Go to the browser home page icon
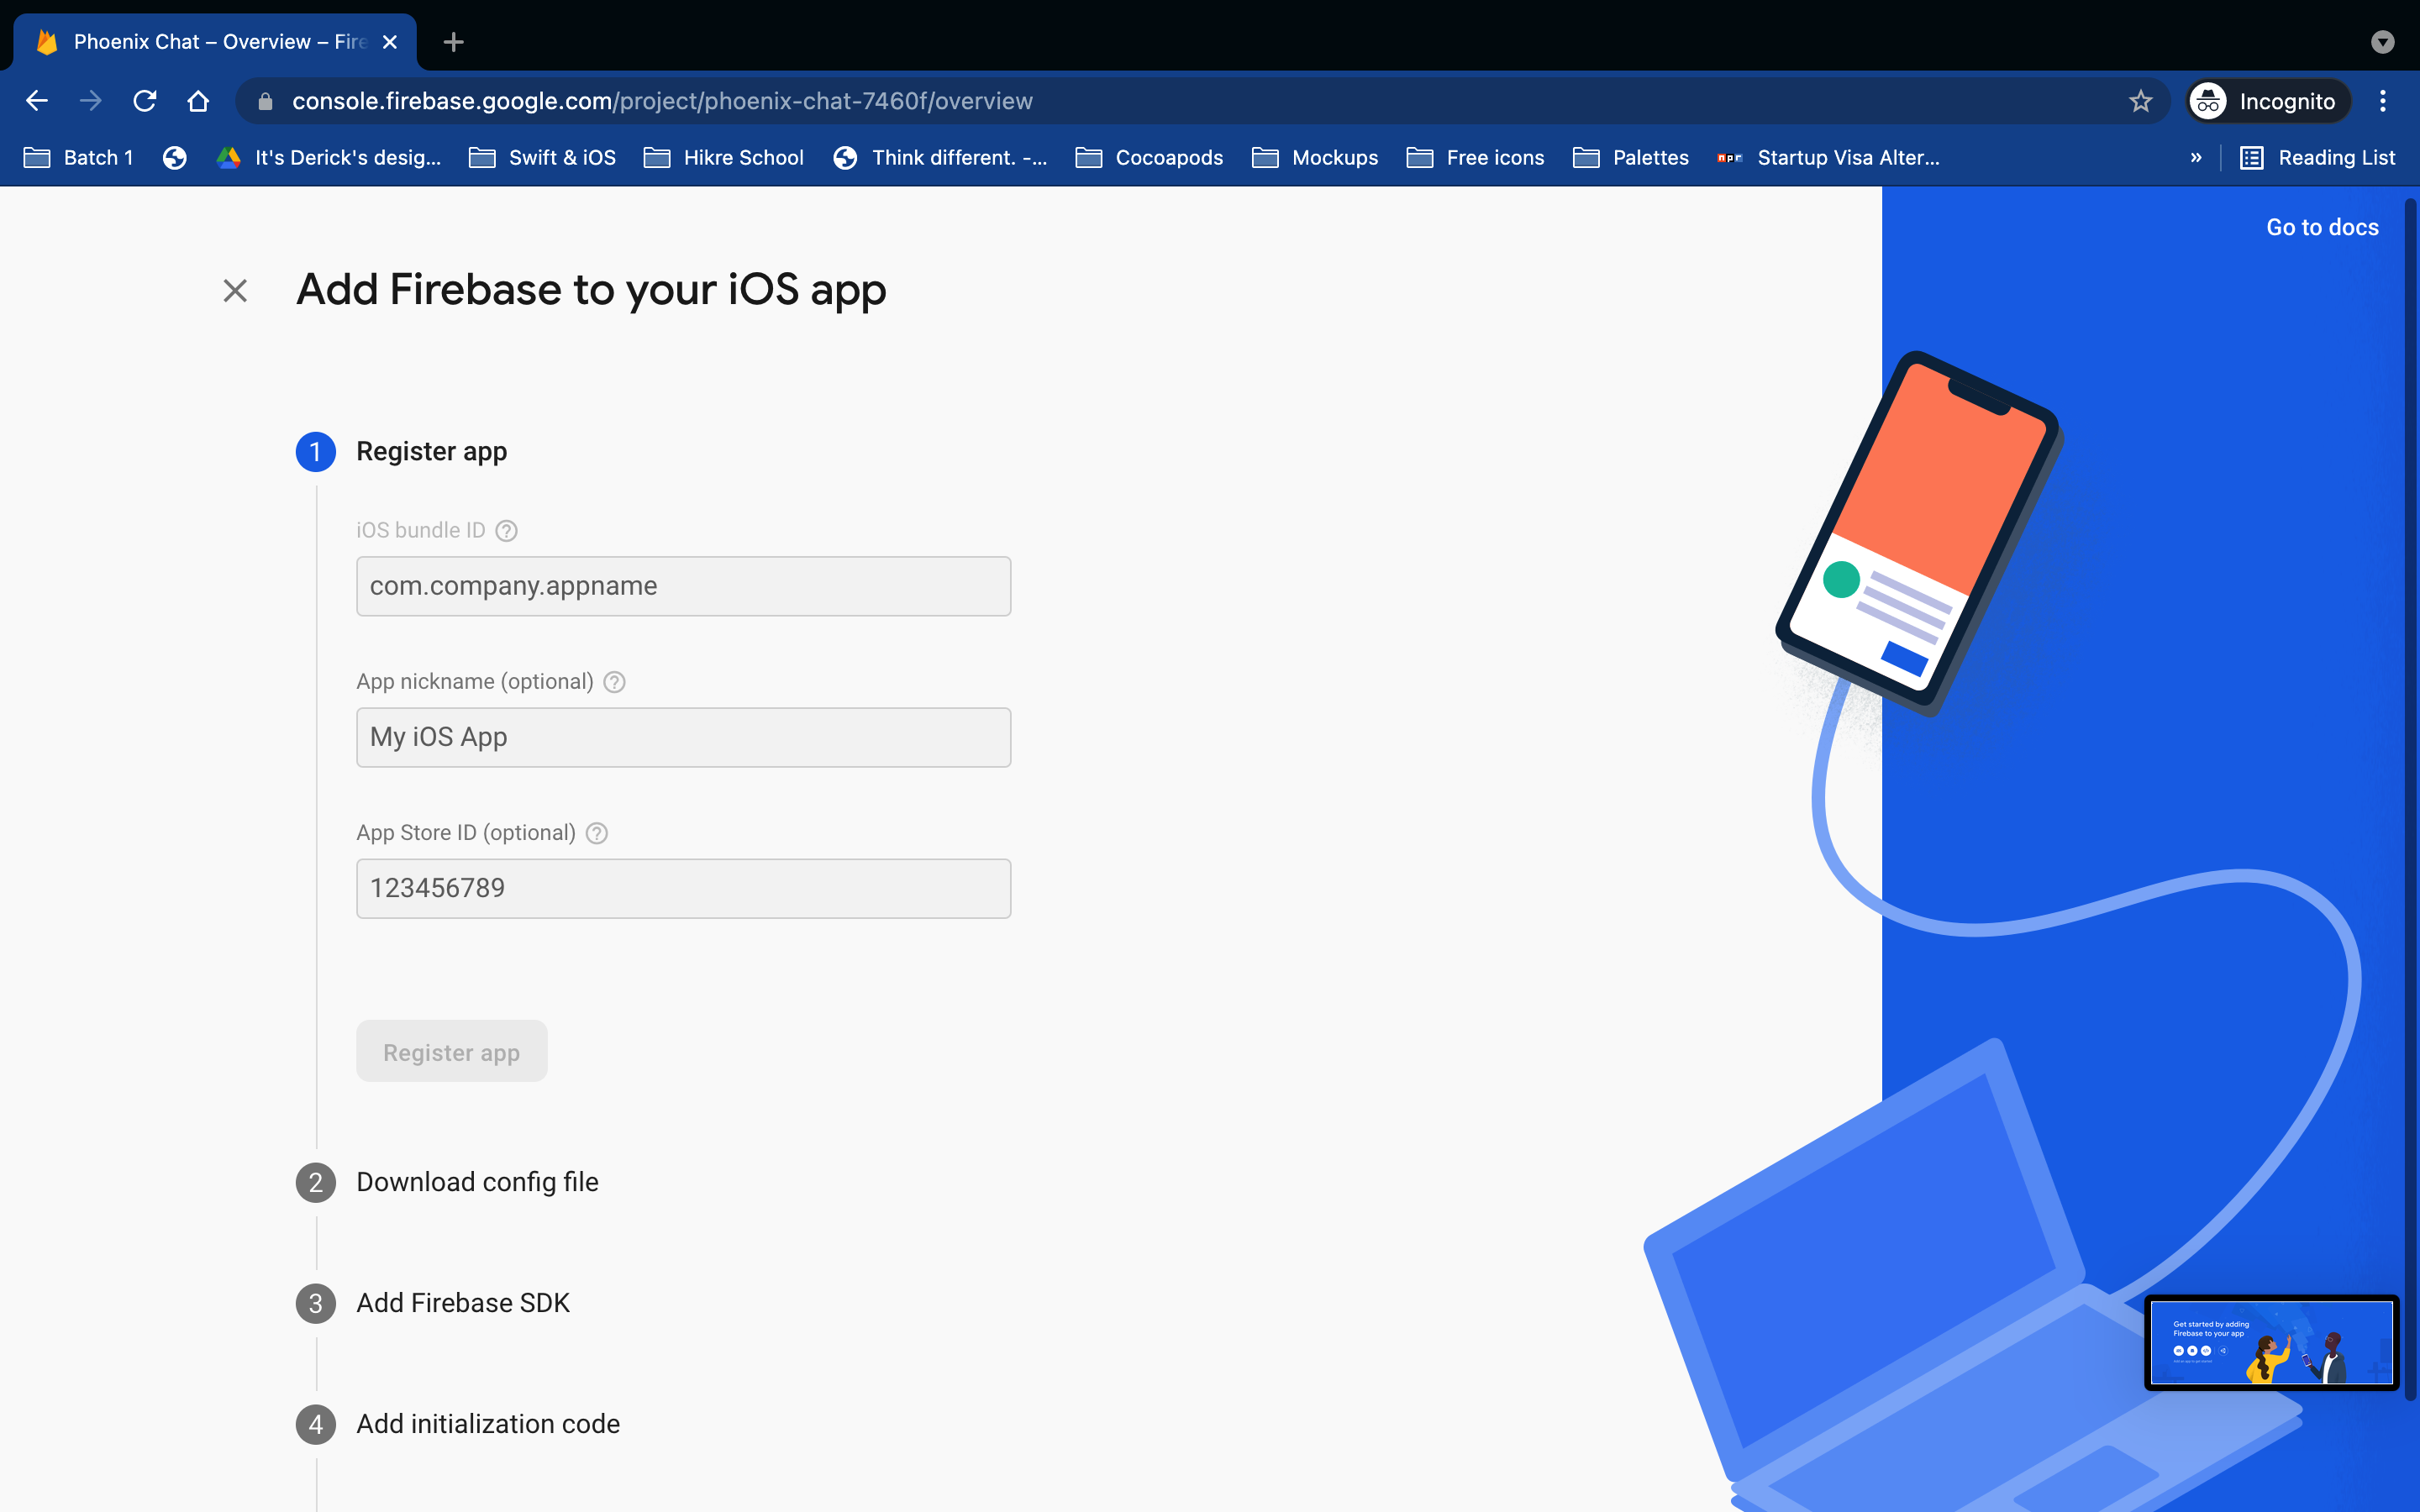This screenshot has height=1512, width=2420. [x=198, y=101]
